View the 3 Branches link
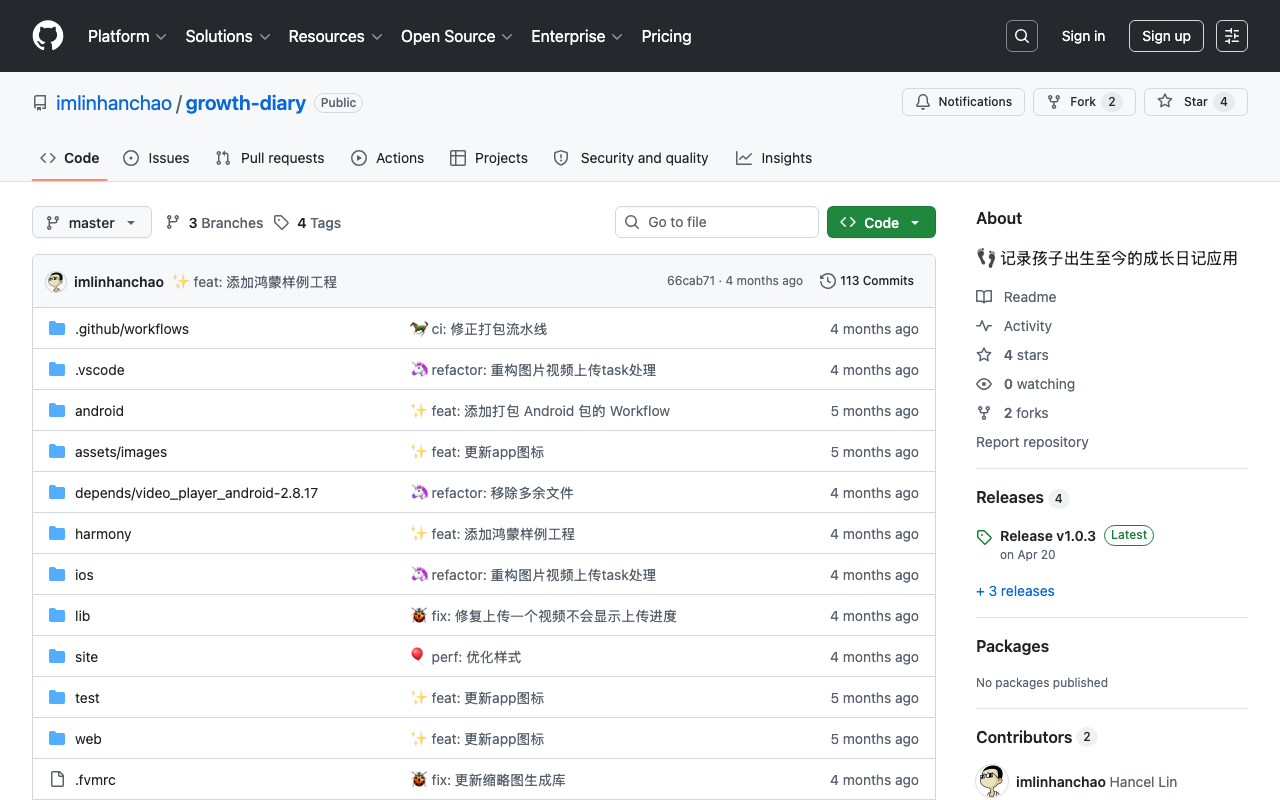The width and height of the screenshot is (1280, 800). pyautogui.click(x=215, y=223)
